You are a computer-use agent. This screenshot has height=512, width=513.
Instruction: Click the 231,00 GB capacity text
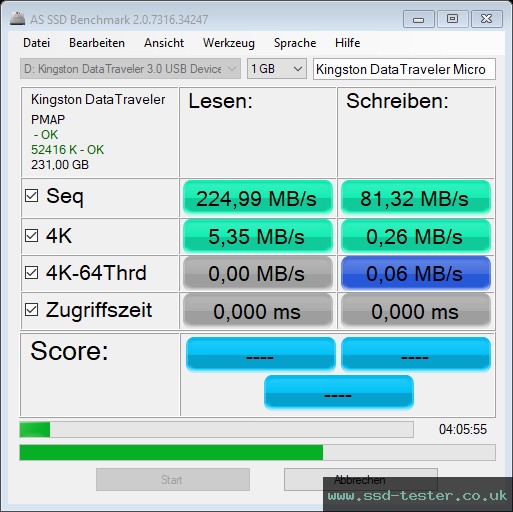tap(60, 165)
